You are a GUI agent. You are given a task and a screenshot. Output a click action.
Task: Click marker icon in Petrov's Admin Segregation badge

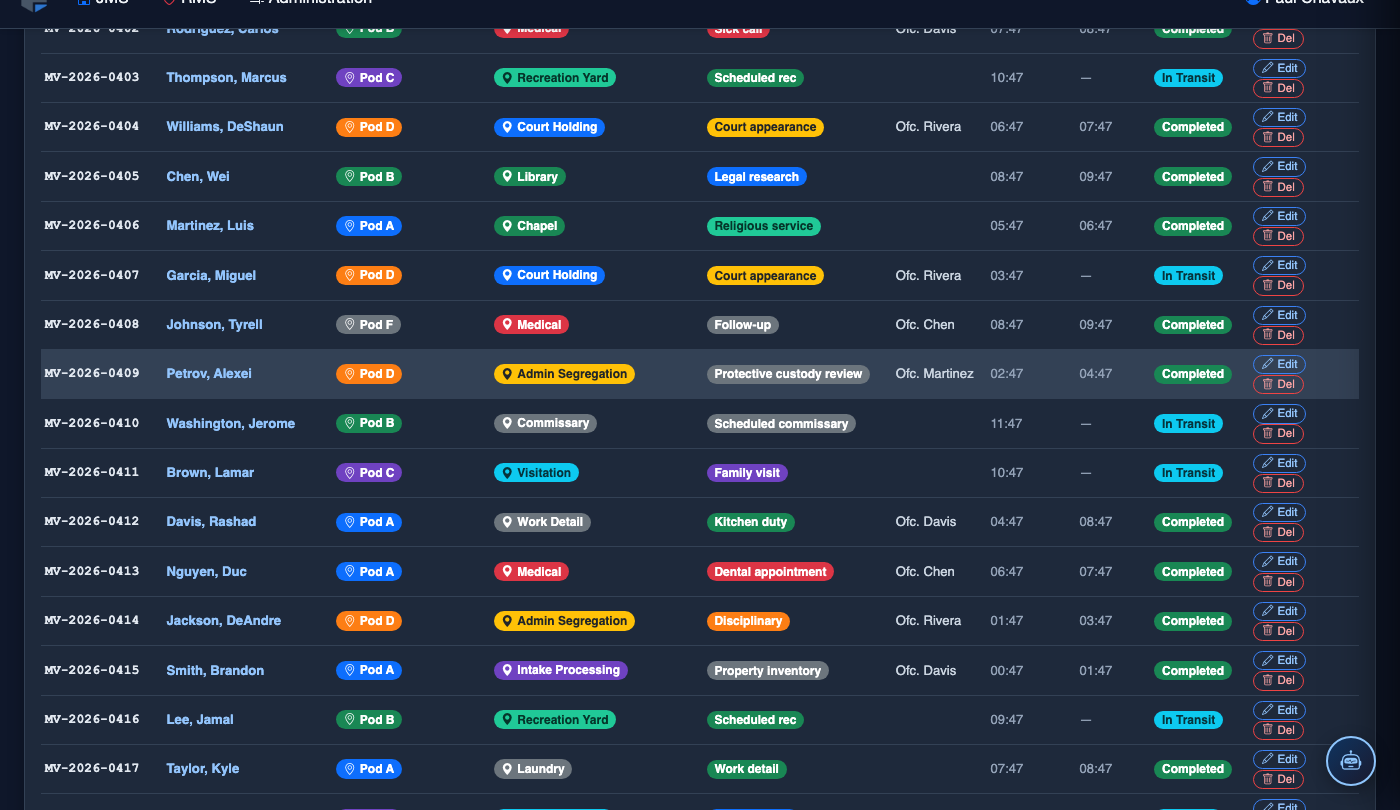click(507, 374)
